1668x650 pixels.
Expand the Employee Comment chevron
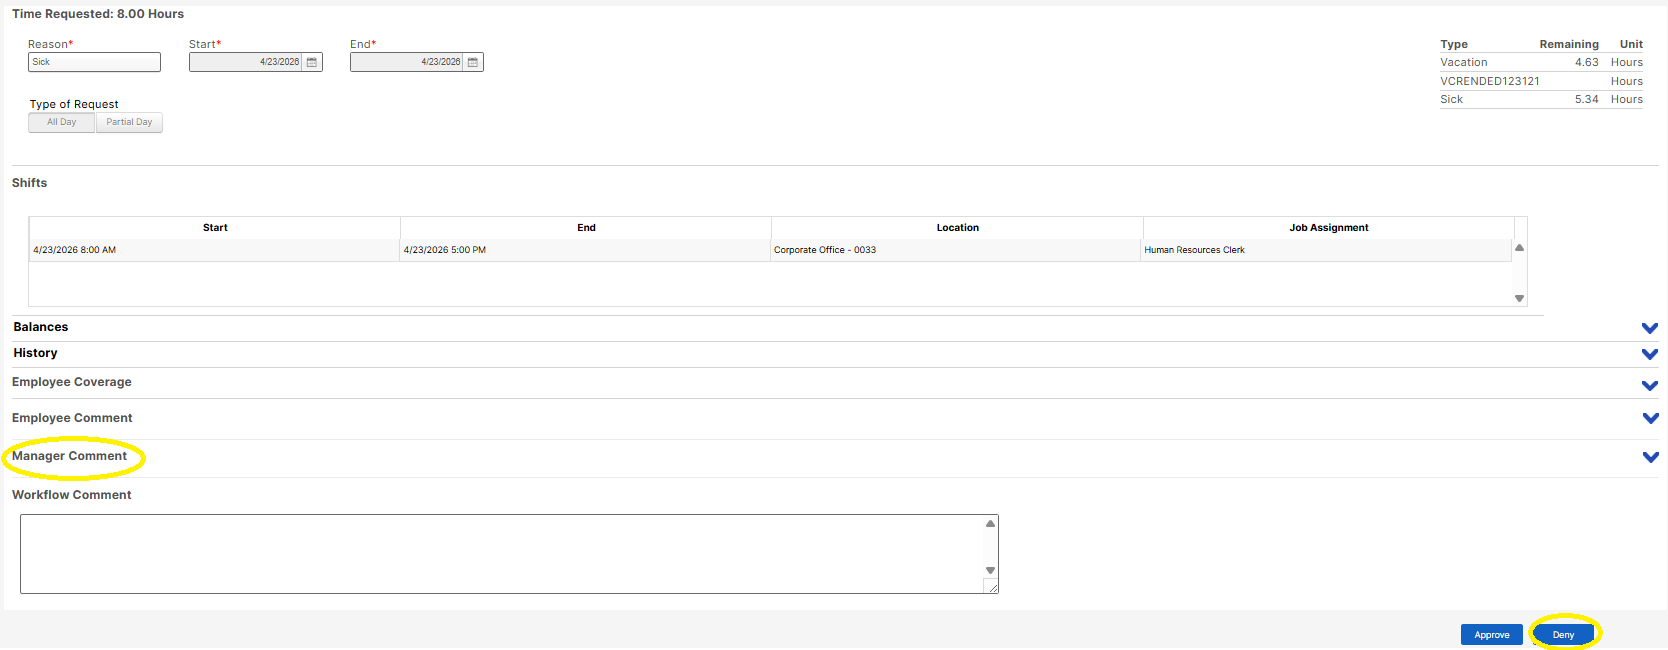(1650, 418)
